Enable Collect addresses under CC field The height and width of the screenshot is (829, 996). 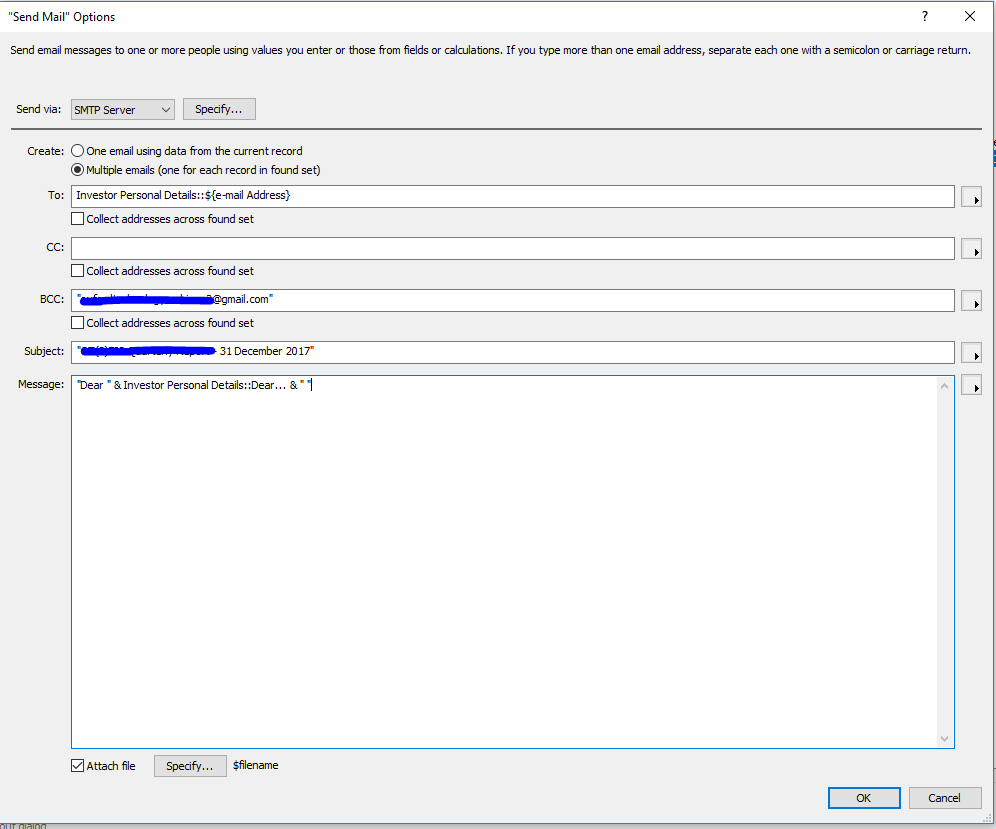tap(77, 271)
